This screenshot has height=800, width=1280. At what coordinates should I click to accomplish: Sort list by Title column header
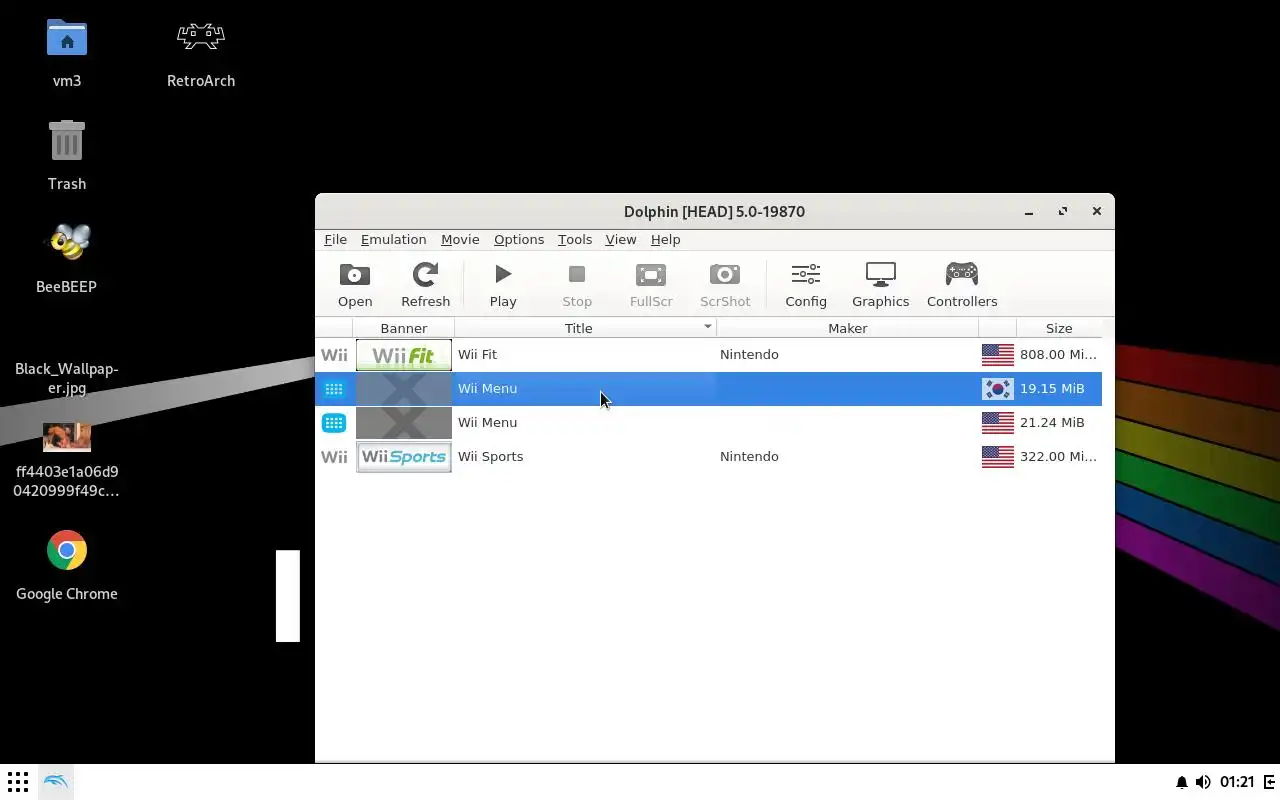(x=578, y=328)
